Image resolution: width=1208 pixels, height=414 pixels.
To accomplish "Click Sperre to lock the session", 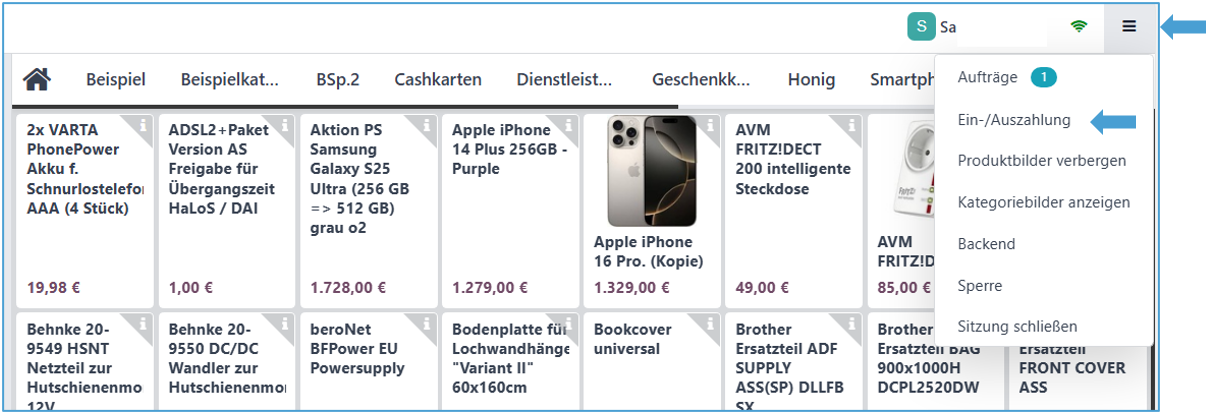I will [979, 285].
